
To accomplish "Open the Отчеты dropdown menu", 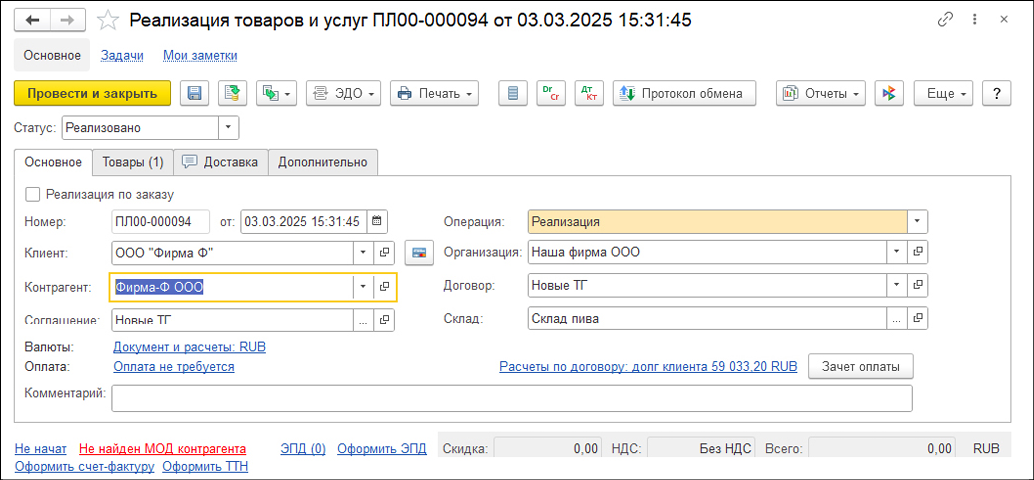I will coord(821,93).
